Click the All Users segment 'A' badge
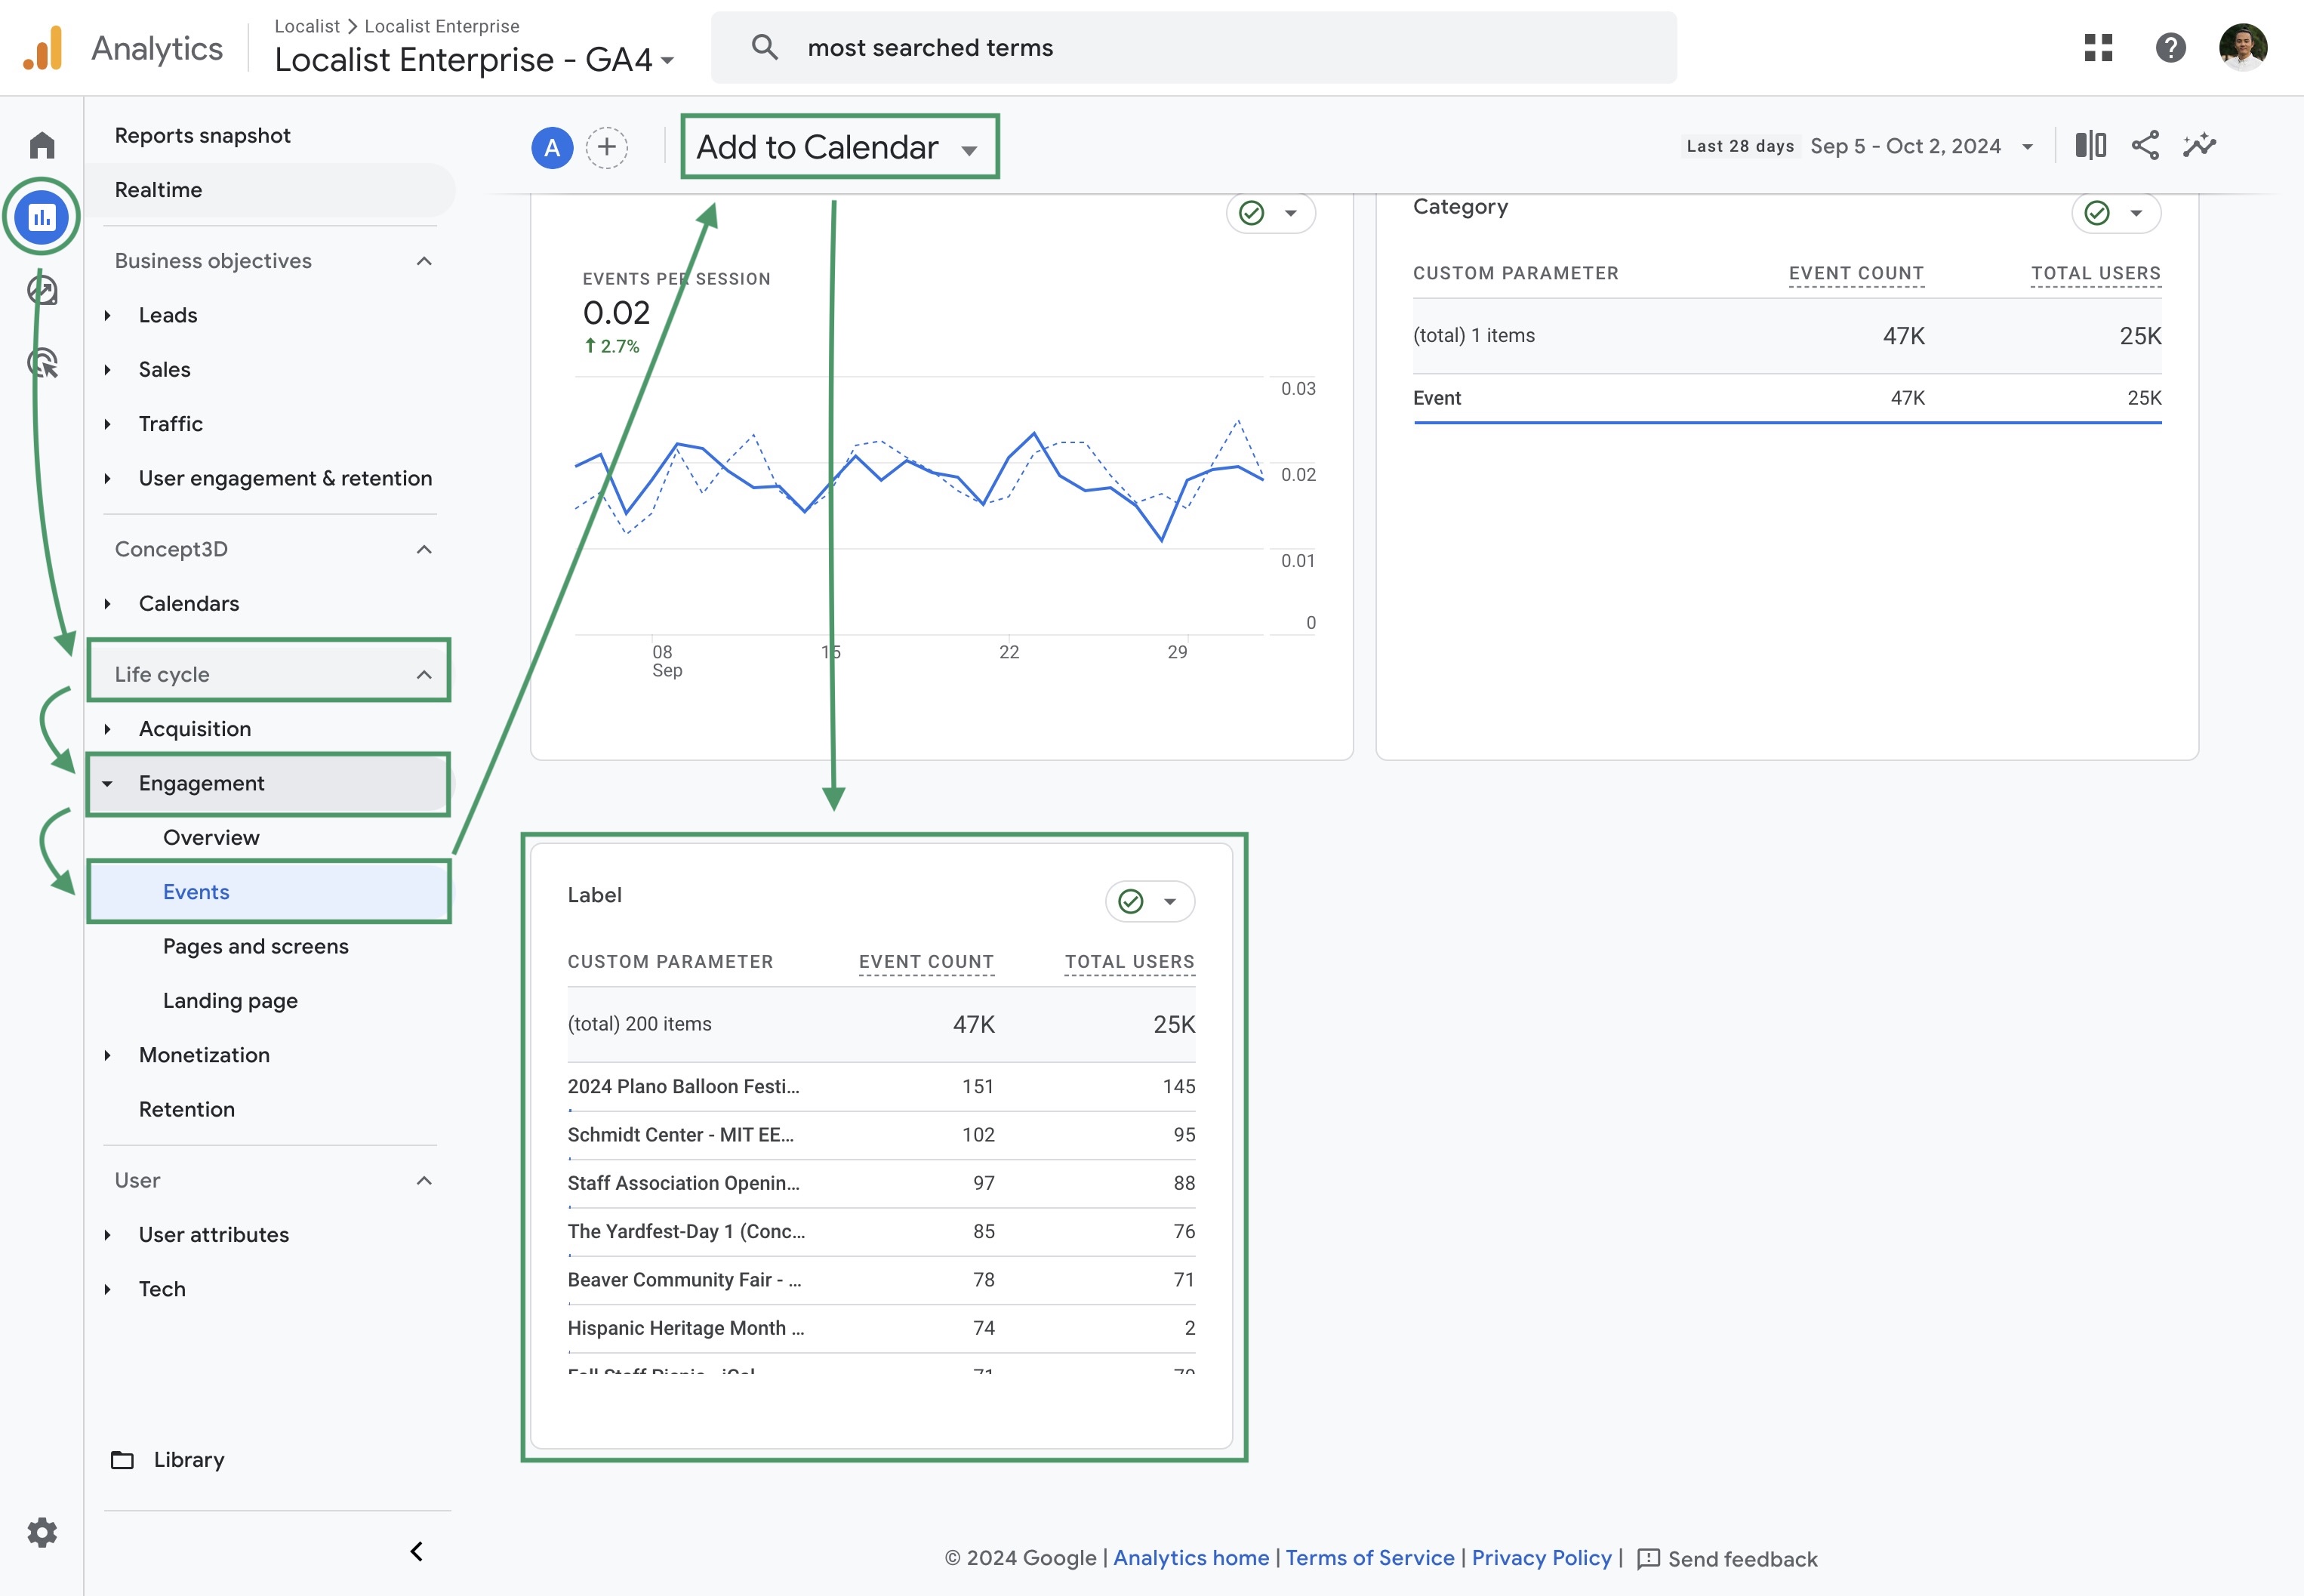Viewport: 2304px width, 1596px height. [552, 148]
